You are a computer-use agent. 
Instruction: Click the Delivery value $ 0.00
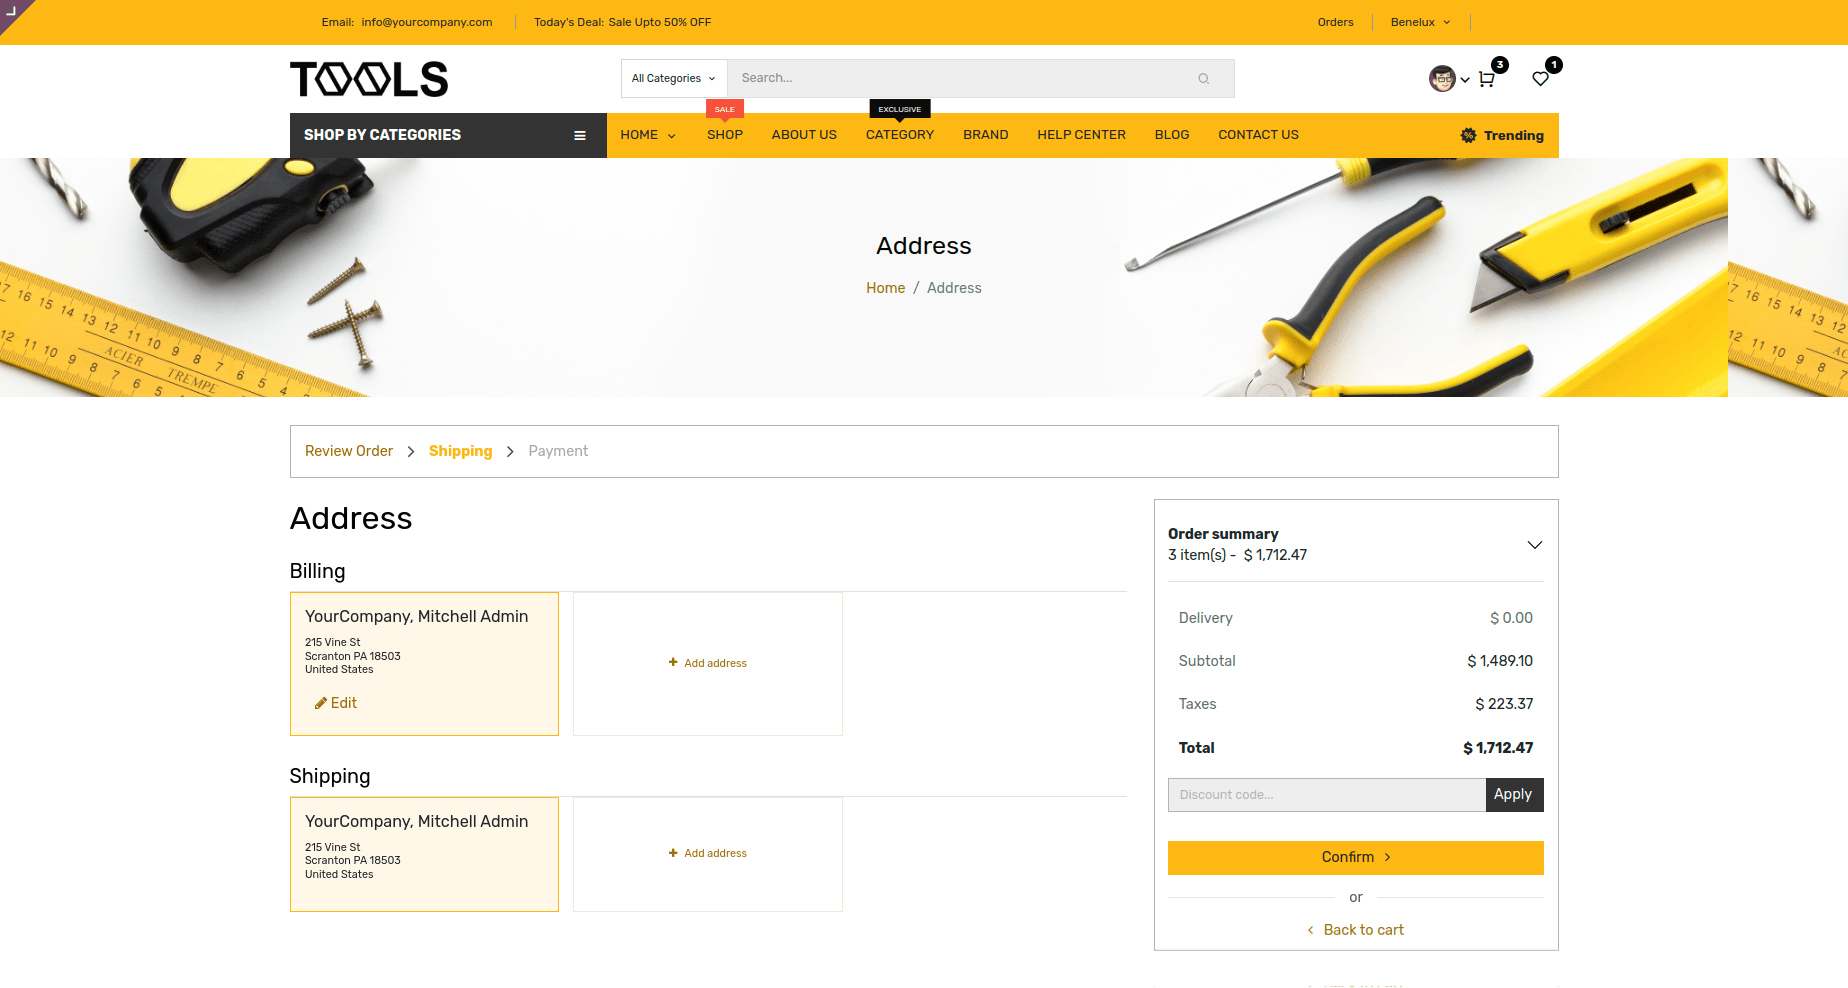[x=1510, y=618]
